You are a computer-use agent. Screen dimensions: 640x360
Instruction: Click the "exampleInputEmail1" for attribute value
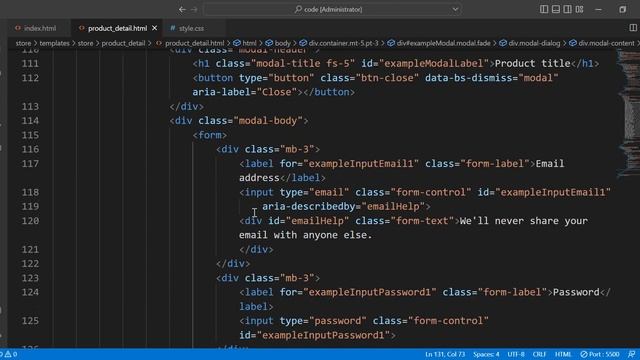[361, 164]
